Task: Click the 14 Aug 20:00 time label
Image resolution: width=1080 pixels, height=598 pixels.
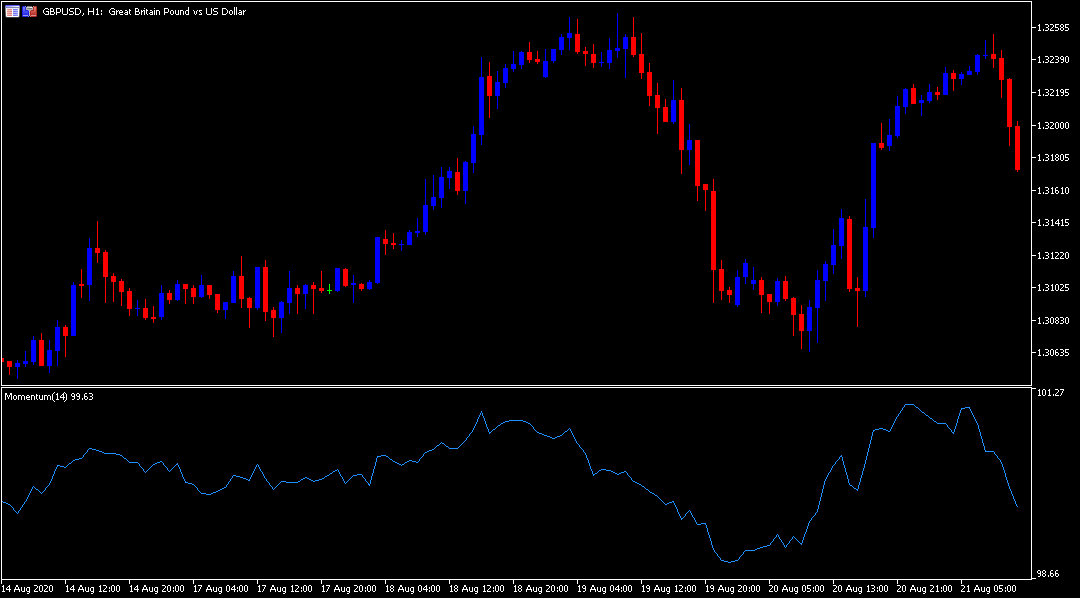Action: [156, 589]
